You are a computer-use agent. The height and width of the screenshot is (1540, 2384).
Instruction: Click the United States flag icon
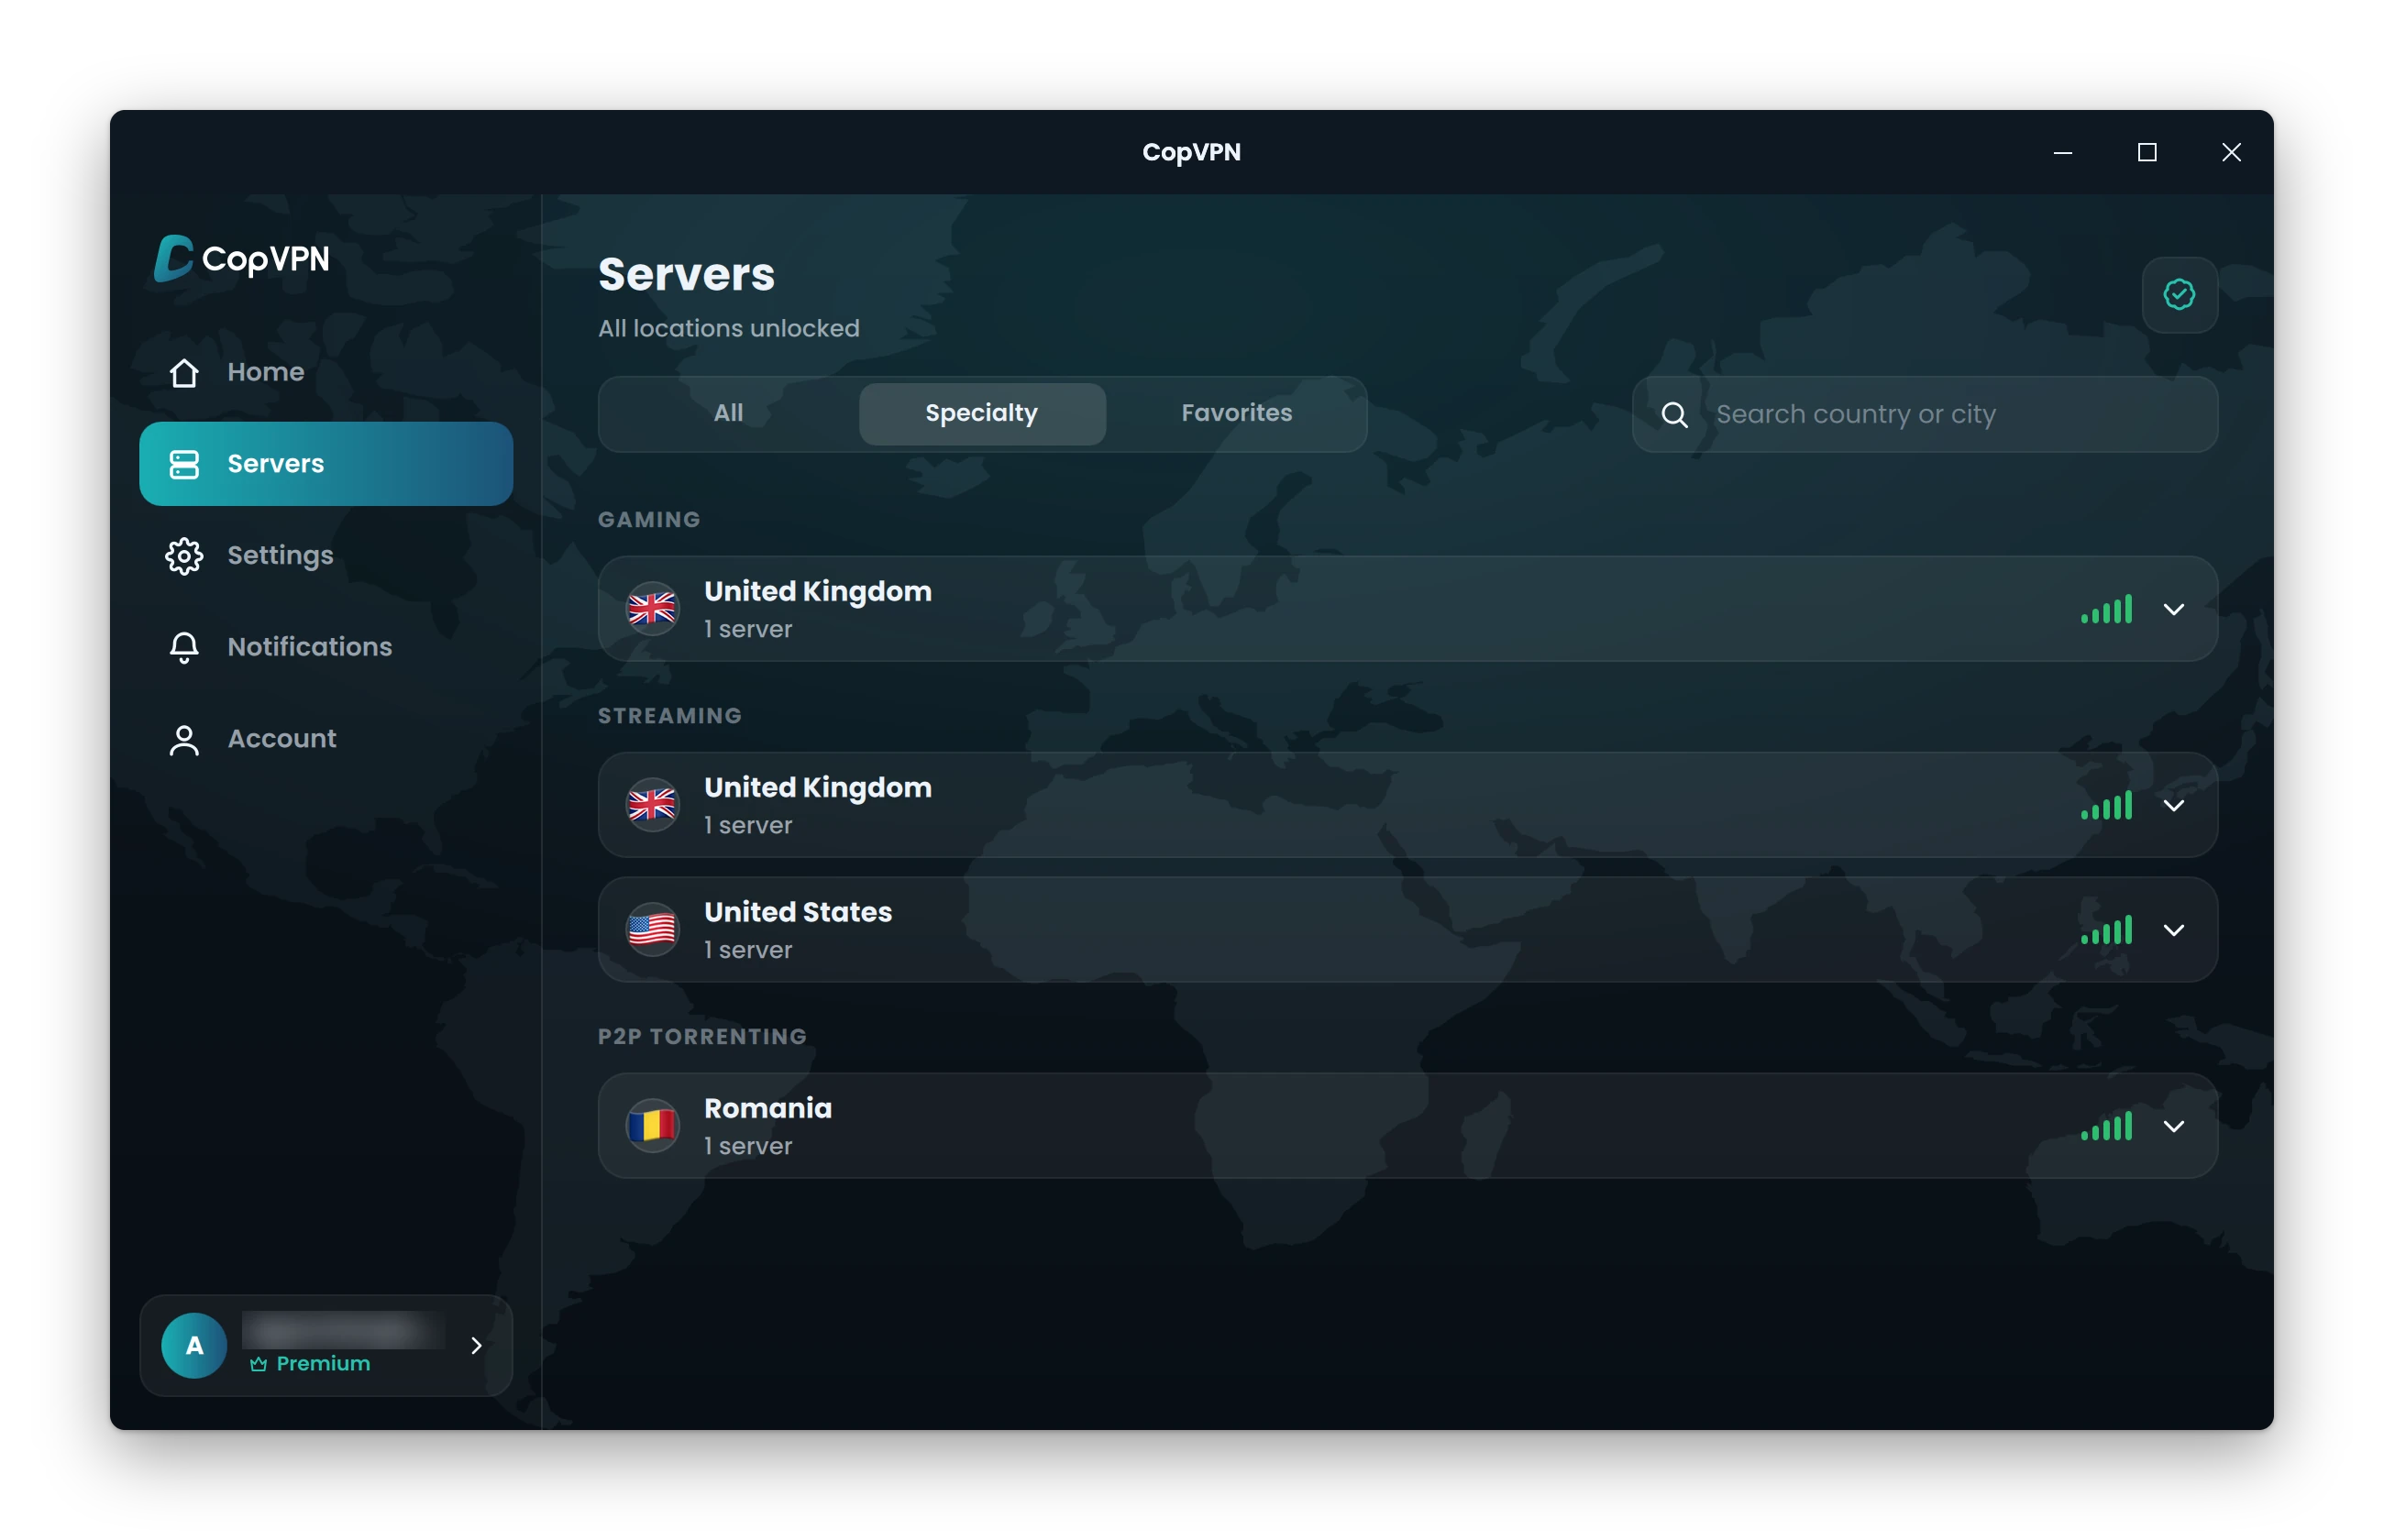click(652, 930)
